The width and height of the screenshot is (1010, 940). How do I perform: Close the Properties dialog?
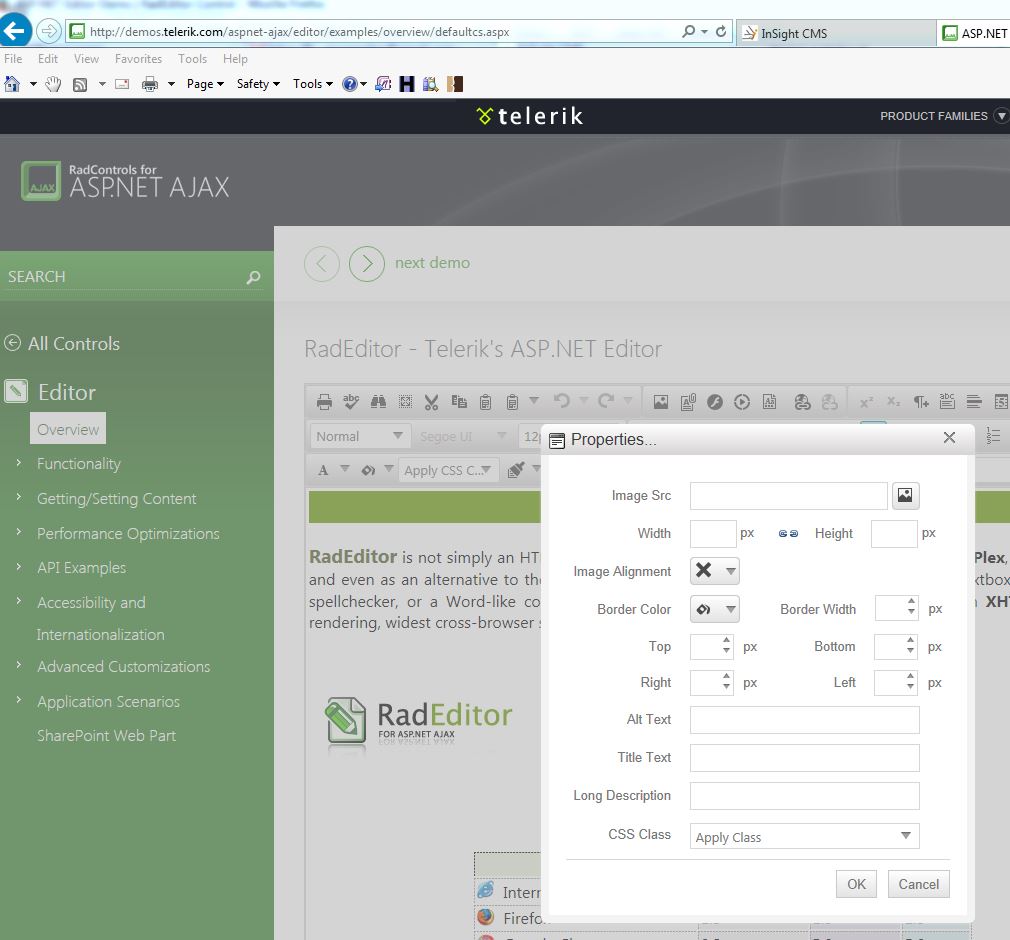tap(949, 438)
